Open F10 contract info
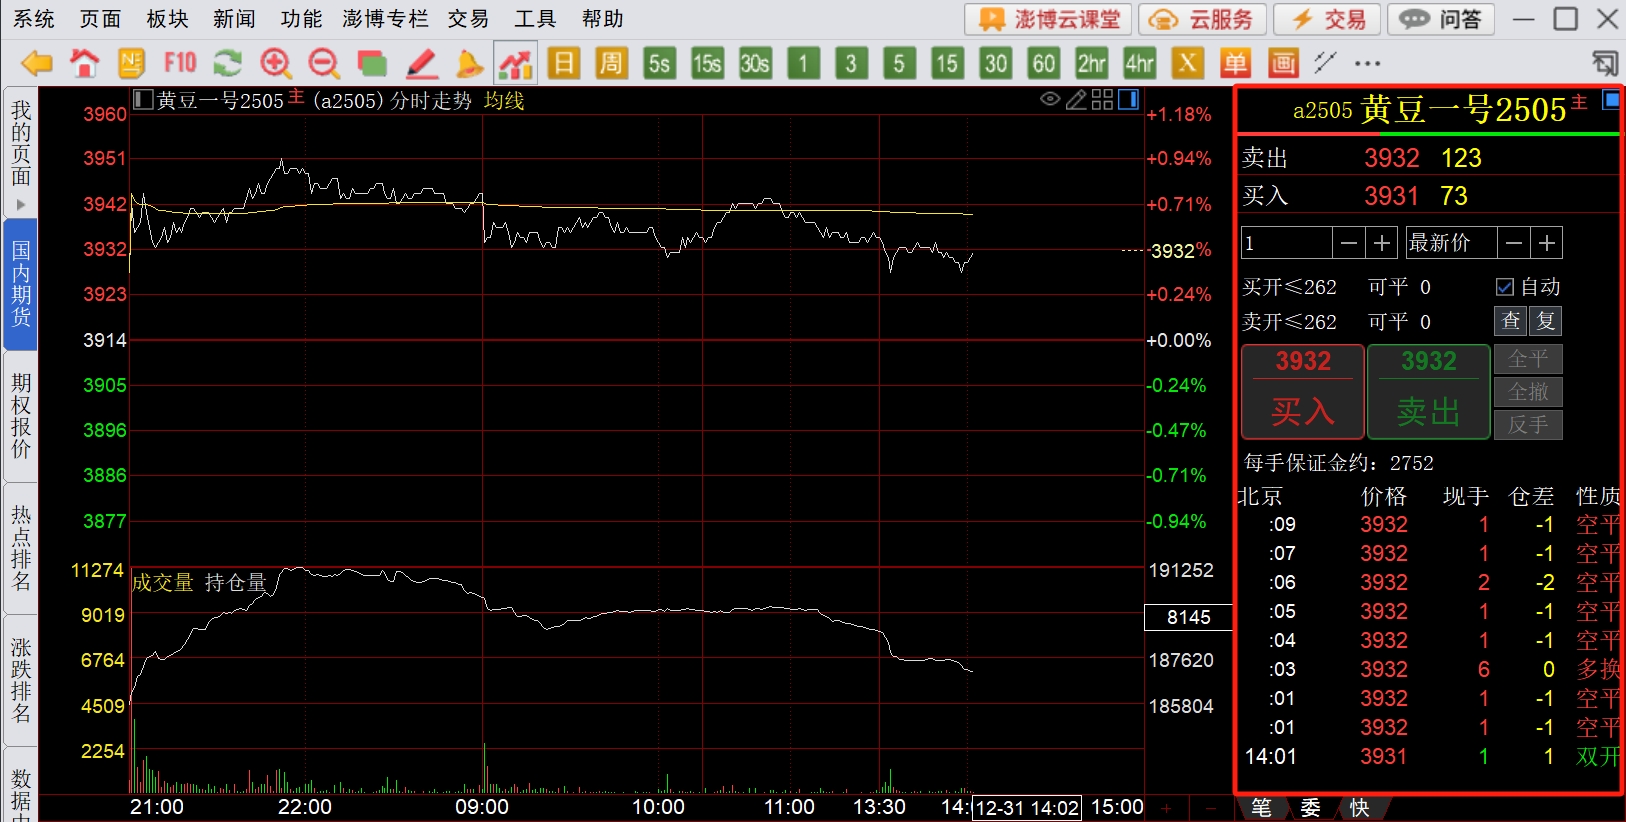This screenshot has height=822, width=1626. point(180,64)
